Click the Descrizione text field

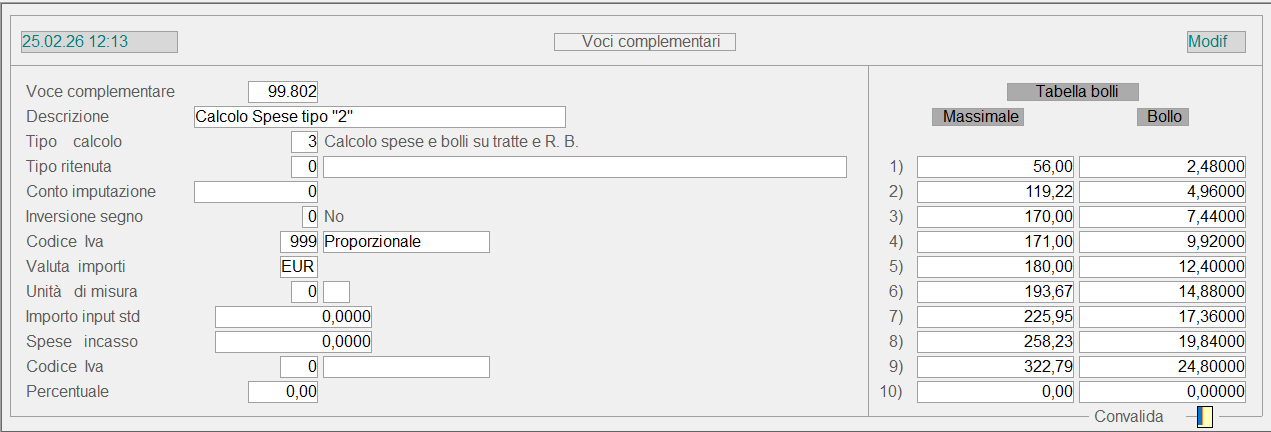pyautogui.click(x=379, y=117)
